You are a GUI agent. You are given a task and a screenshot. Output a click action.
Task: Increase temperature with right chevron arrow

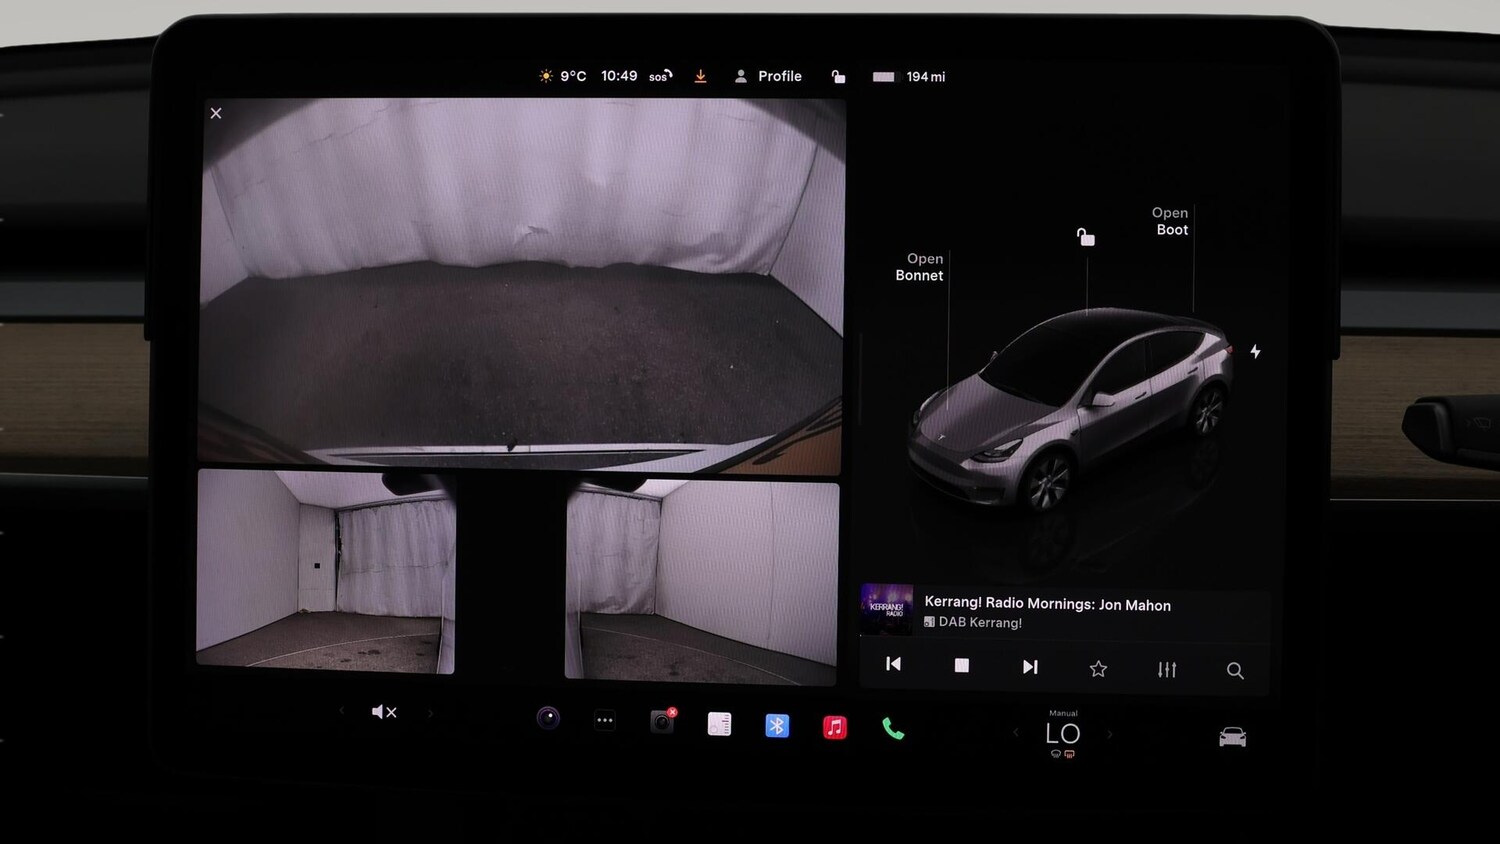click(x=1109, y=734)
